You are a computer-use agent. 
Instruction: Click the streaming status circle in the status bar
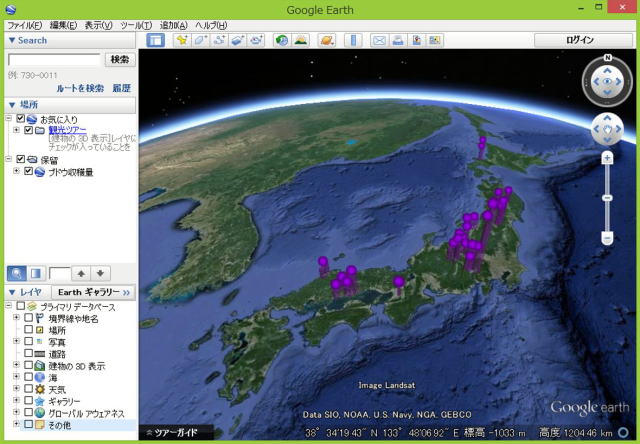[623, 432]
